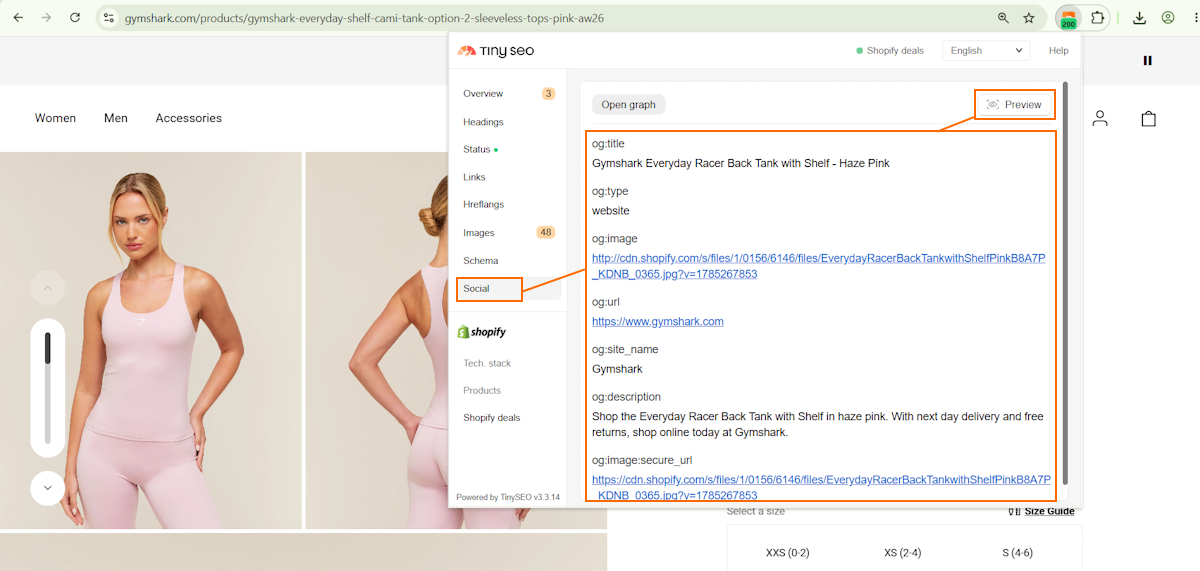This screenshot has height=571, width=1200.
Task: Bookmark this page with the star icon
Action: [x=1029, y=18]
